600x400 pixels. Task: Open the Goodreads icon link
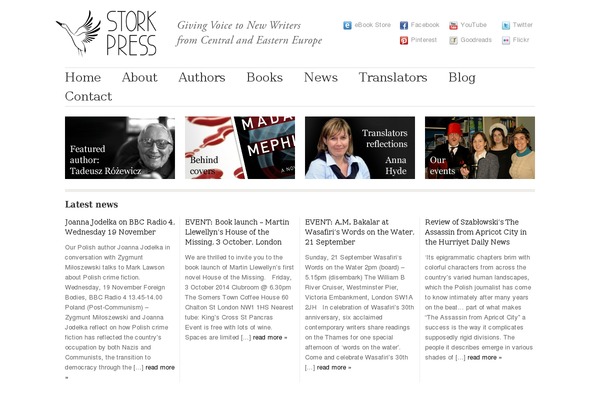coord(453,40)
